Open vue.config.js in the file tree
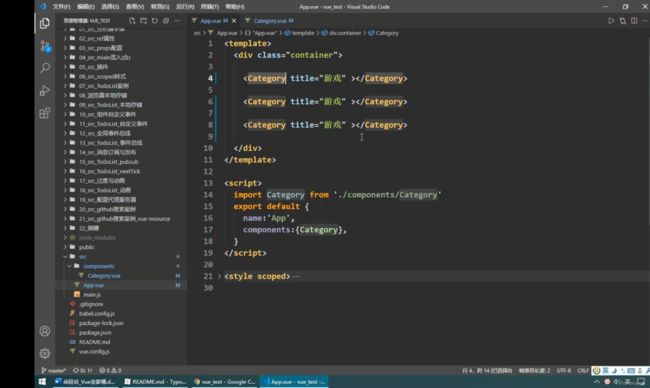The height and width of the screenshot is (388, 650). (x=94, y=352)
